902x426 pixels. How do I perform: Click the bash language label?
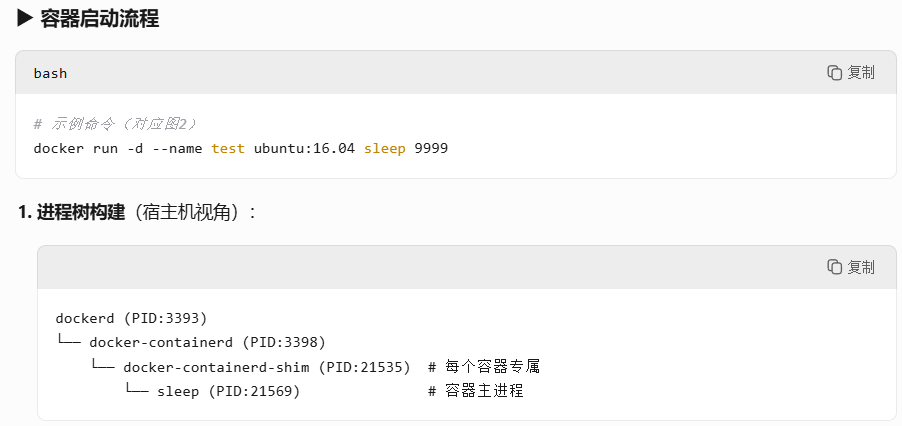(50, 73)
